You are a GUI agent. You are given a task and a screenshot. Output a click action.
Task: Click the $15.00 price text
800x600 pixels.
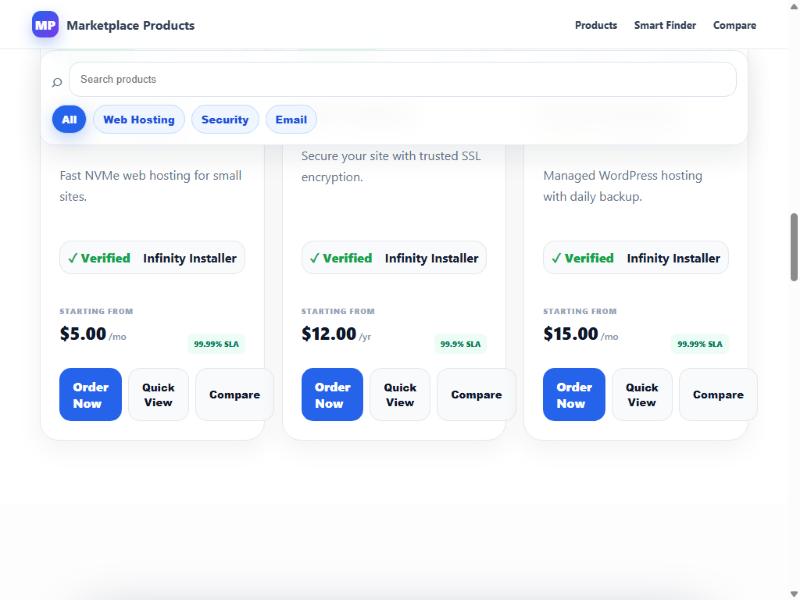(570, 334)
